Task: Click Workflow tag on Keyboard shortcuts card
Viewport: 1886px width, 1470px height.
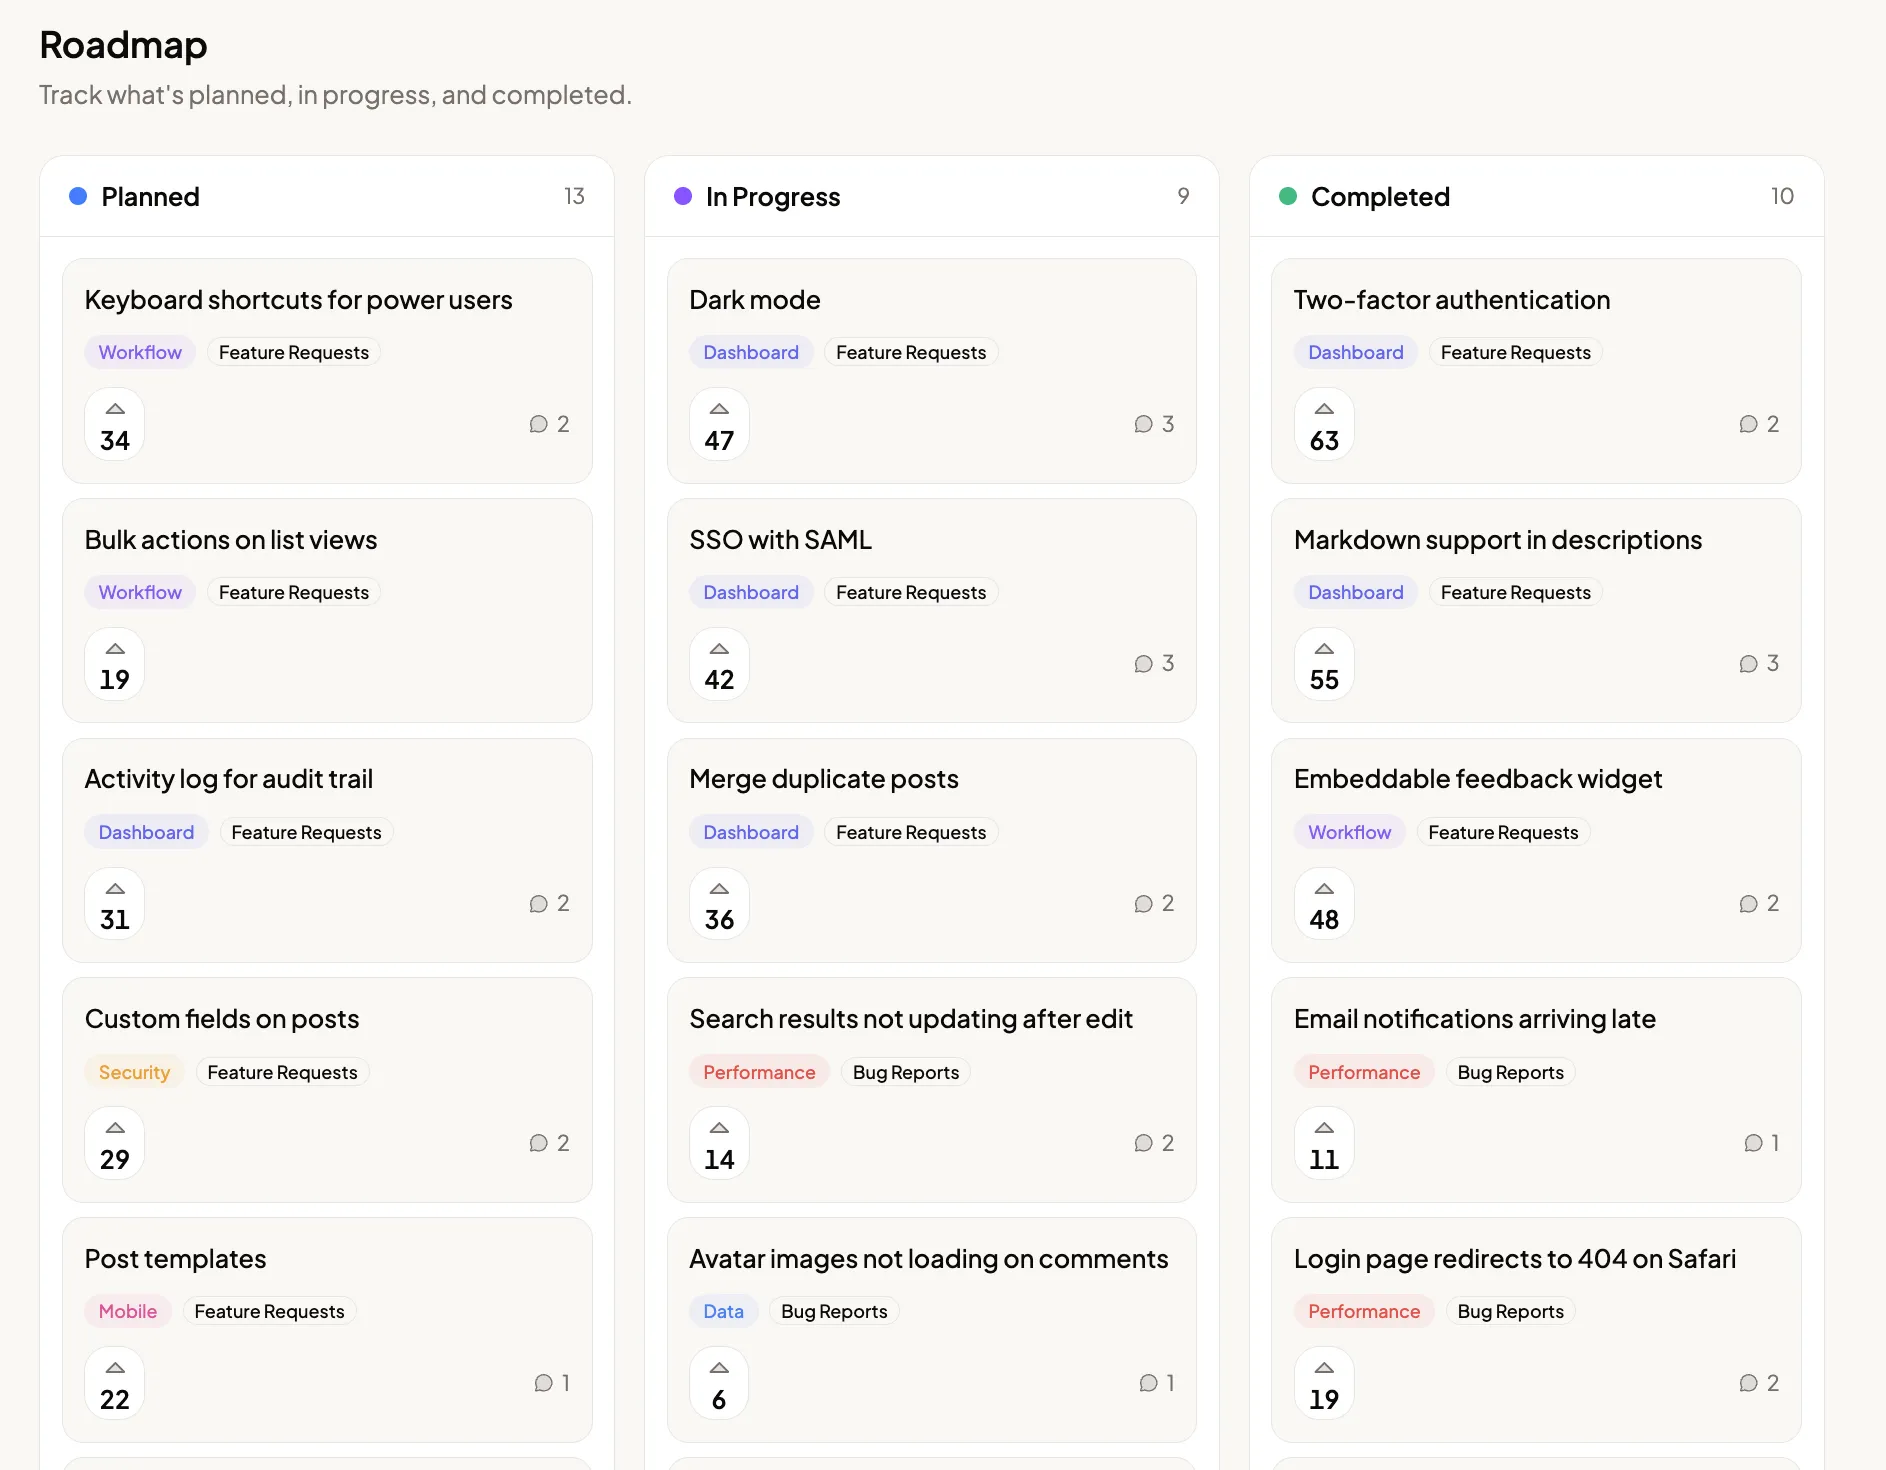Action: click(140, 352)
